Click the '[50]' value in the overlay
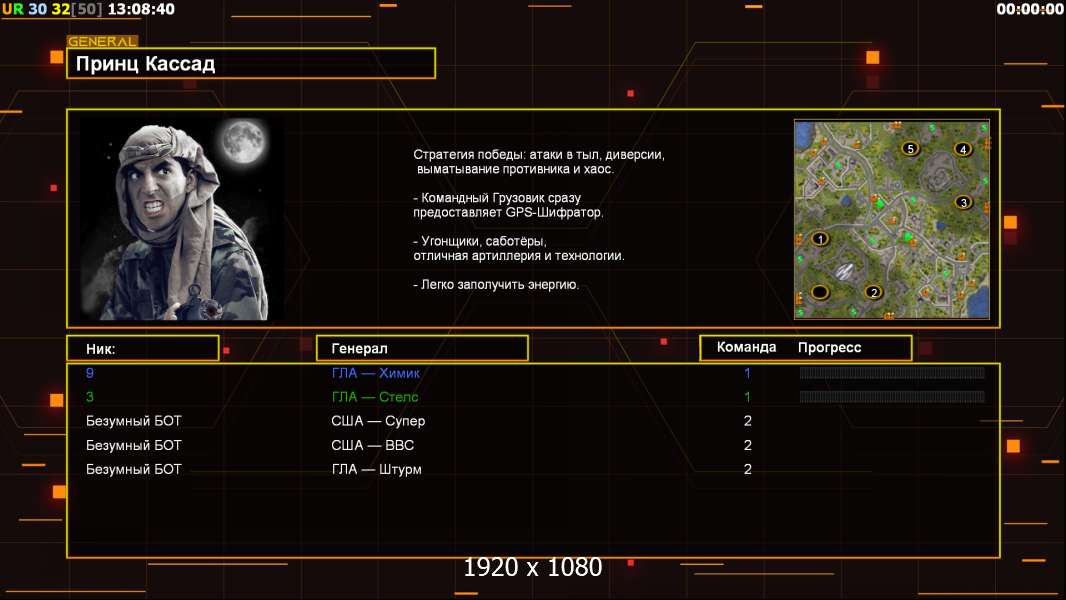Image resolution: width=1066 pixels, height=600 pixels. coord(86,9)
